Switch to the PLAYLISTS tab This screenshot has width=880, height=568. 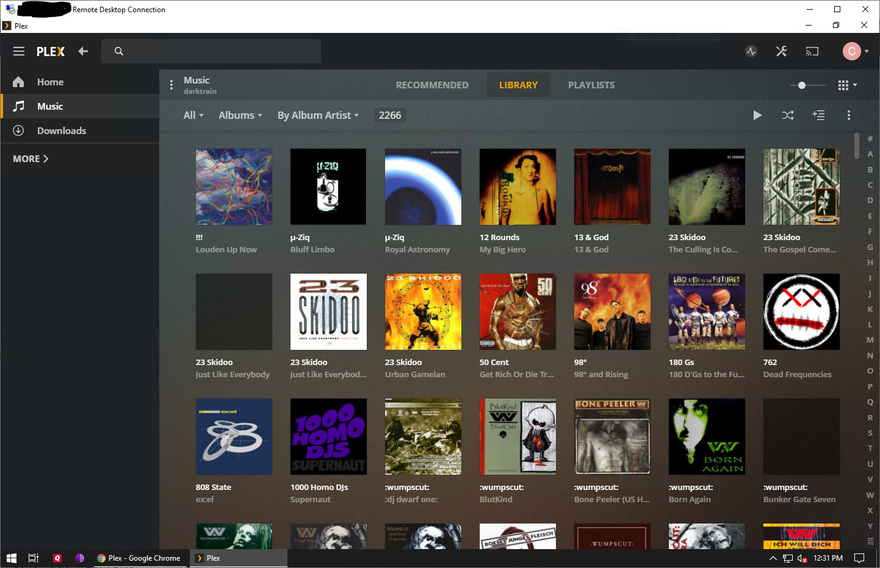click(591, 85)
